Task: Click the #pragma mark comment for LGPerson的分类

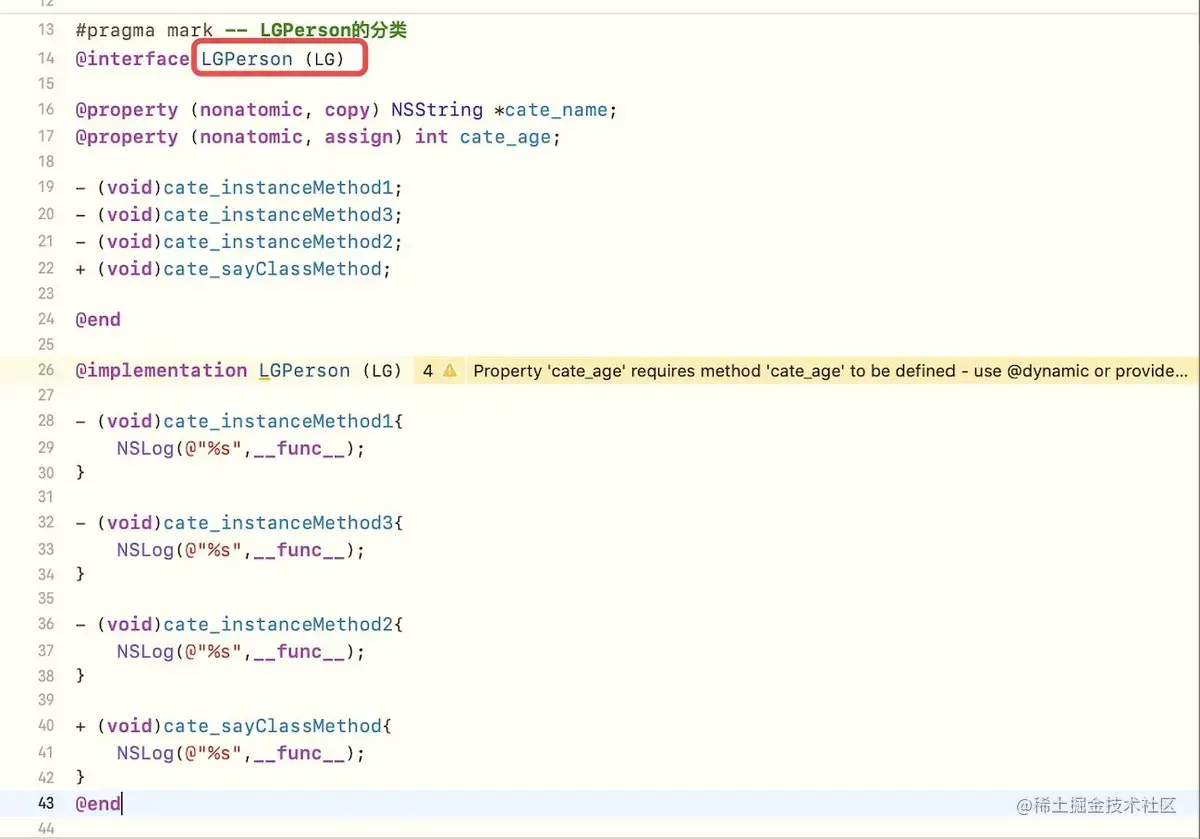Action: 241,30
